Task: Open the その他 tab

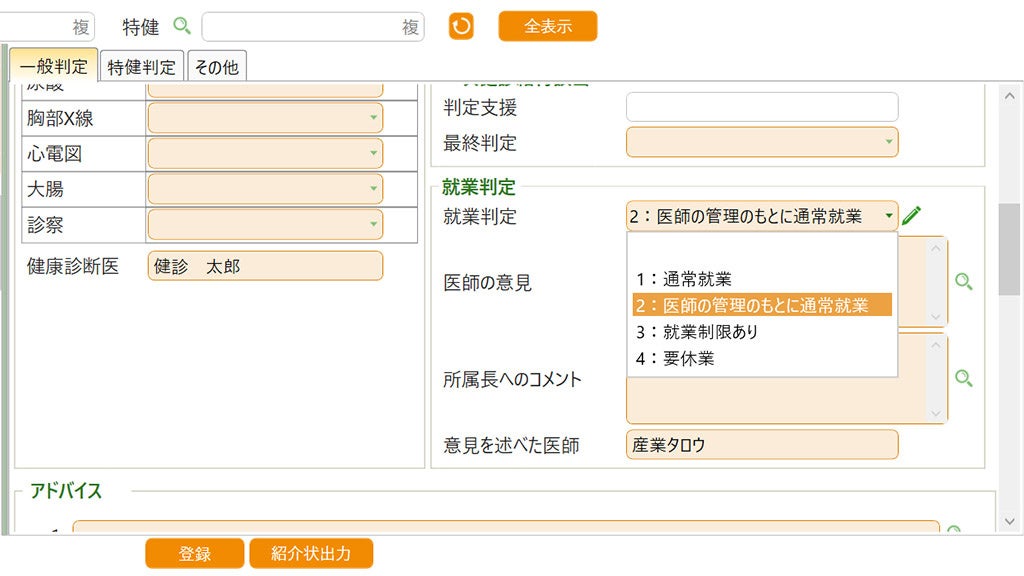Action: point(216,67)
